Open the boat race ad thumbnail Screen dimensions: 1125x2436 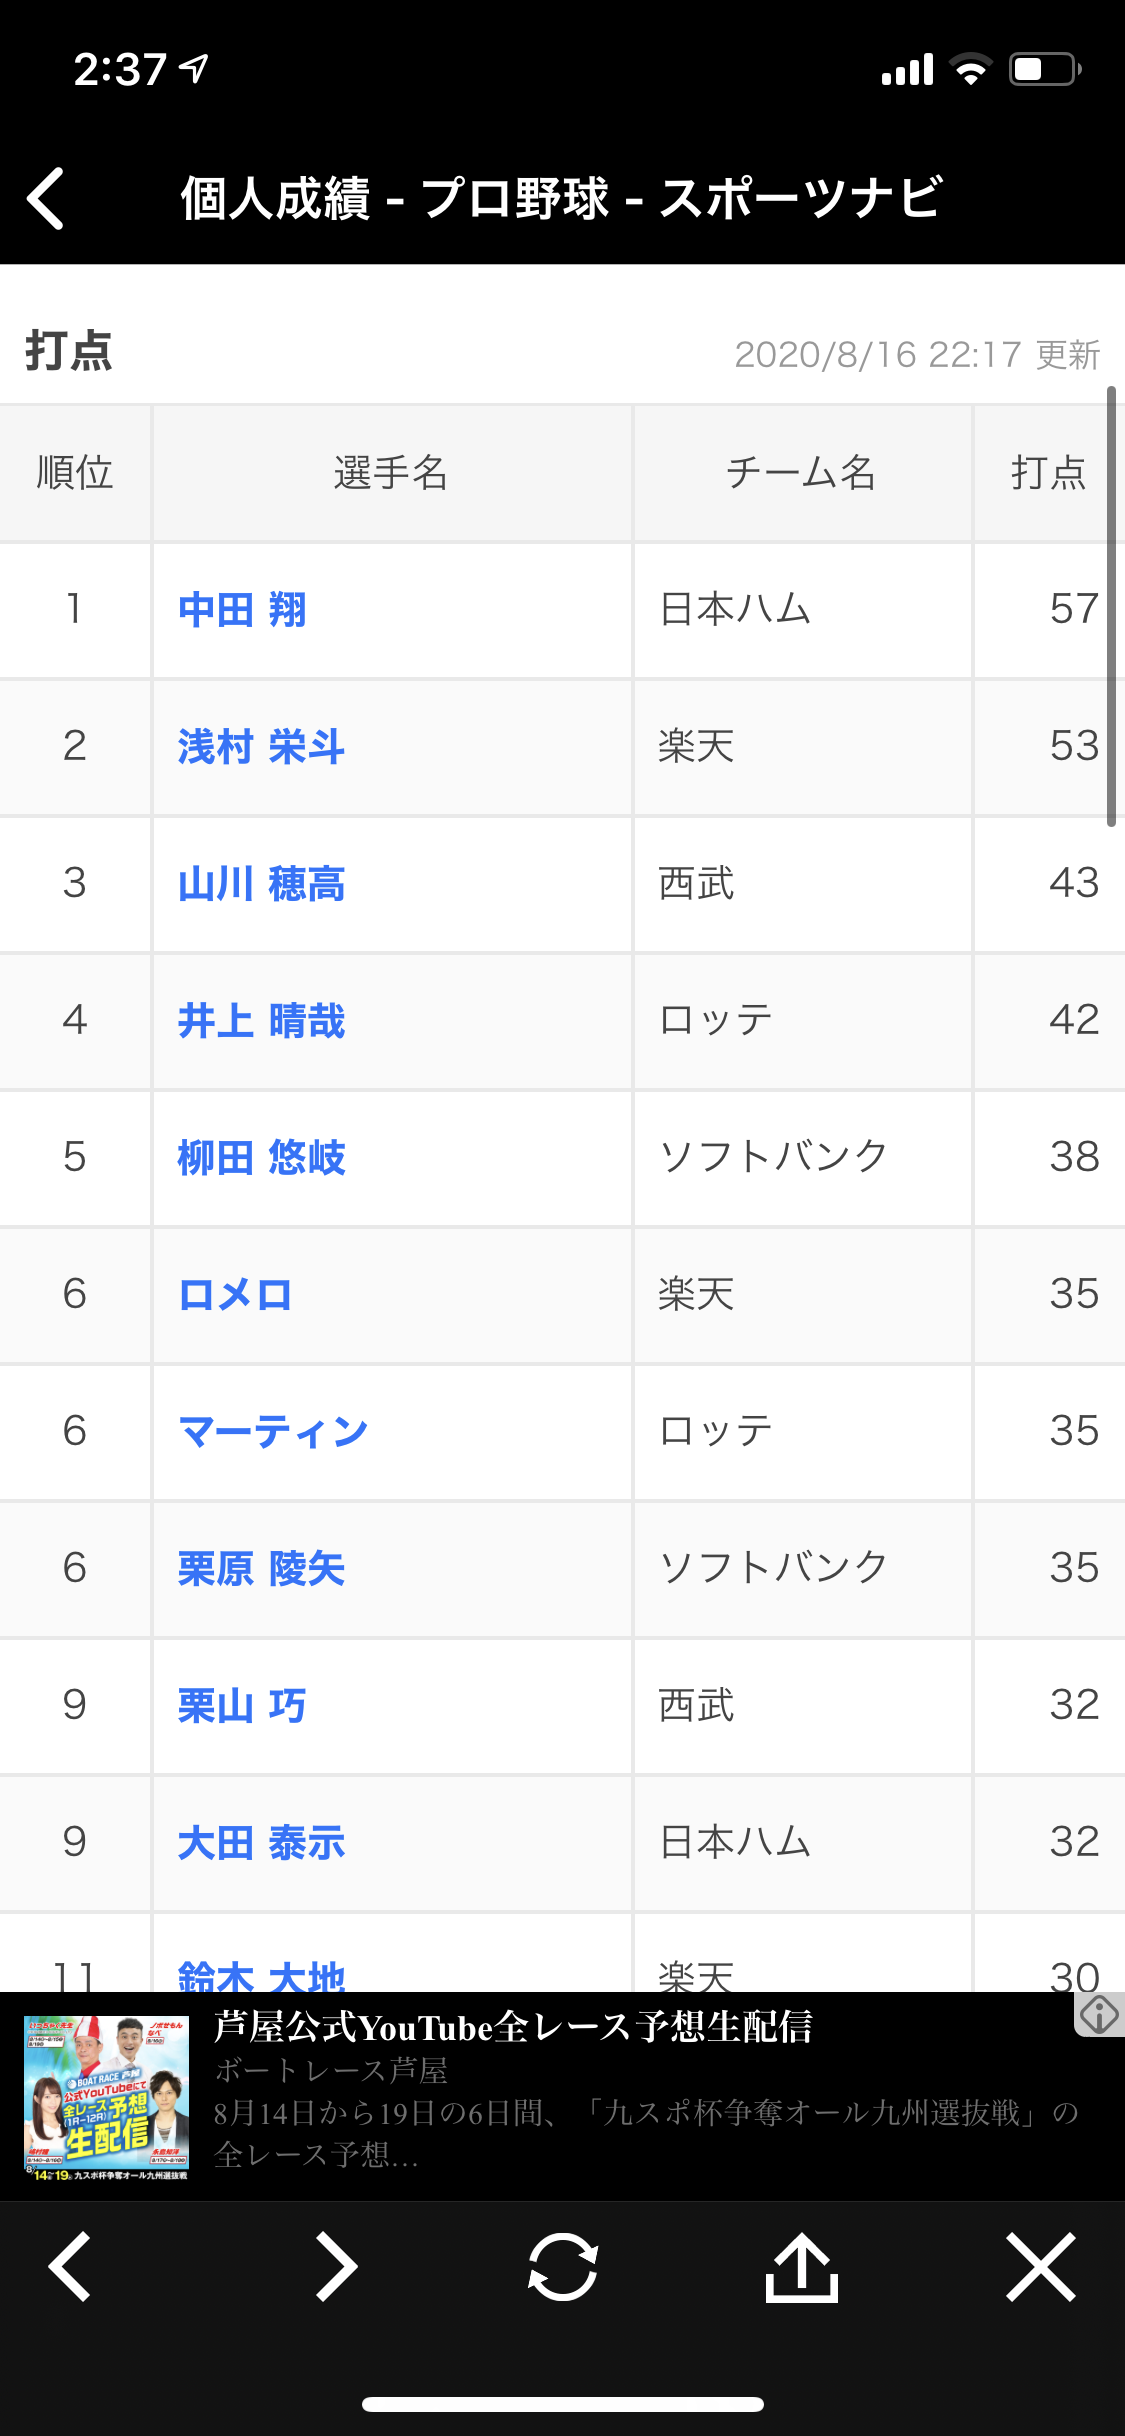click(x=106, y=2098)
